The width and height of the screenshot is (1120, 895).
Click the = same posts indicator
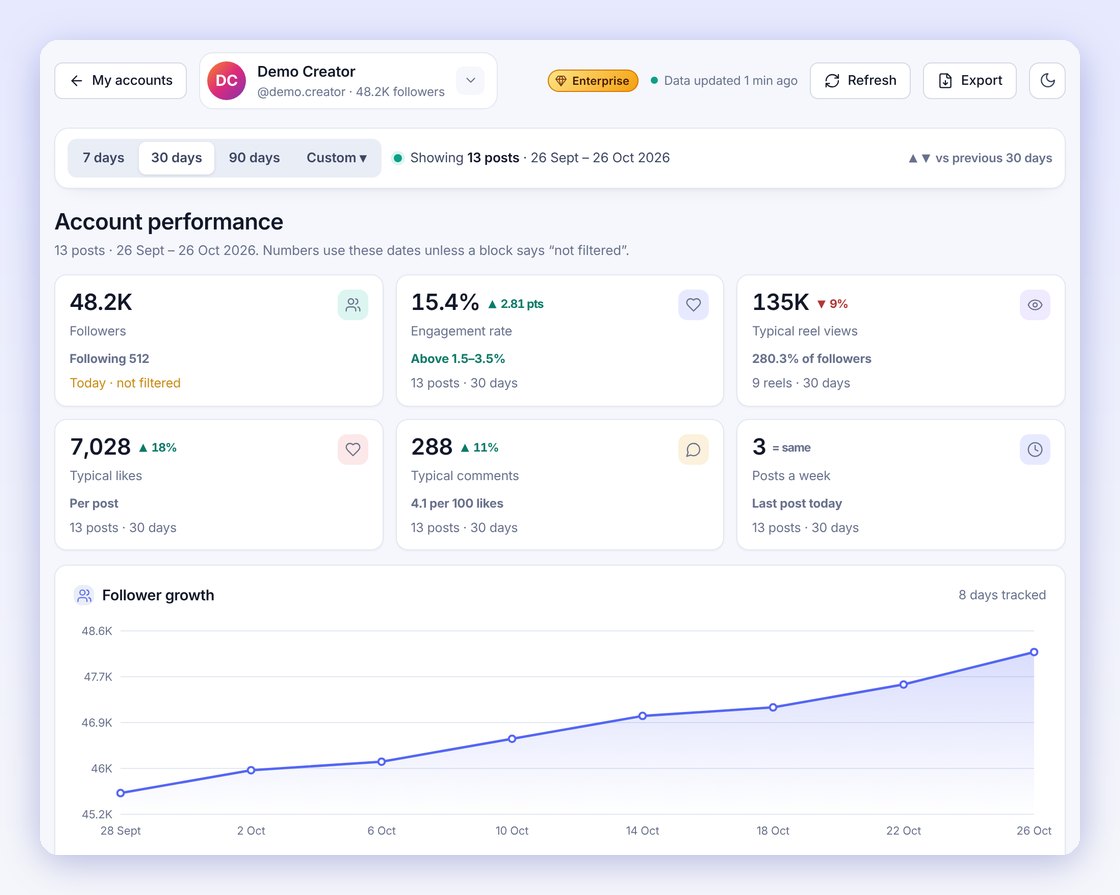tap(791, 448)
